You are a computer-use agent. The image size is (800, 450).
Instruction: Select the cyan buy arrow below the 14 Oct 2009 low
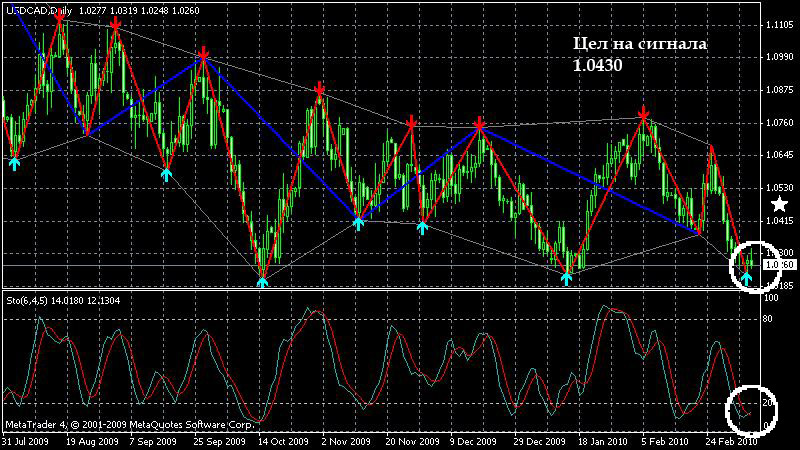pyautogui.click(x=262, y=281)
